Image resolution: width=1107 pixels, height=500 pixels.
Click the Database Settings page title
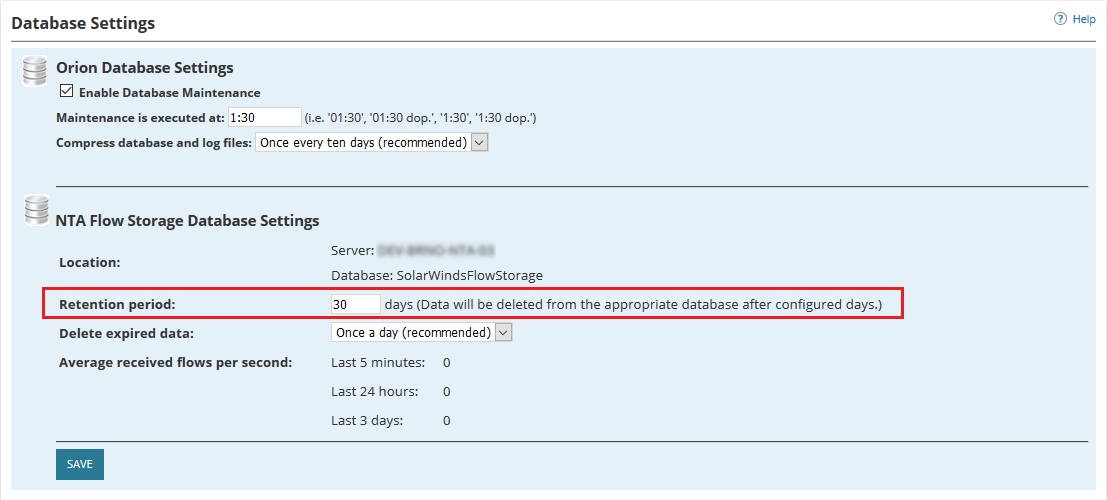[x=83, y=22]
